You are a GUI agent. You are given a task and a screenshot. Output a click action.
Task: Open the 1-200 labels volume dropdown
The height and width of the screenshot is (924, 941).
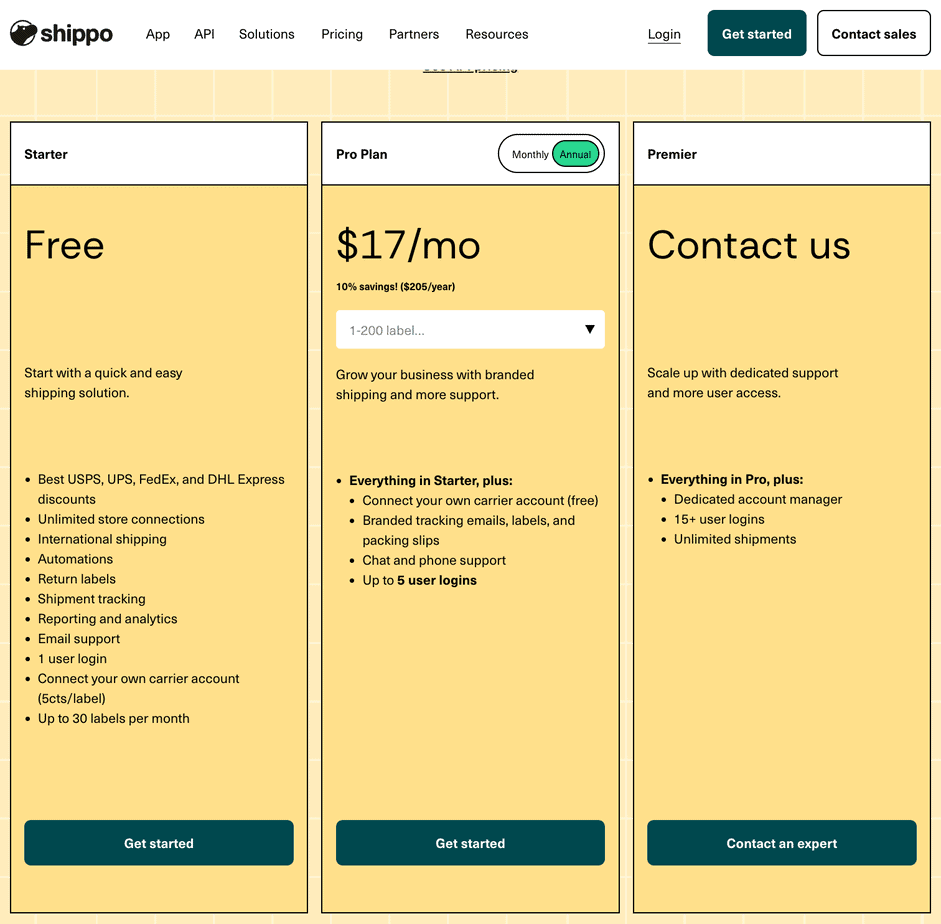(x=460, y=330)
